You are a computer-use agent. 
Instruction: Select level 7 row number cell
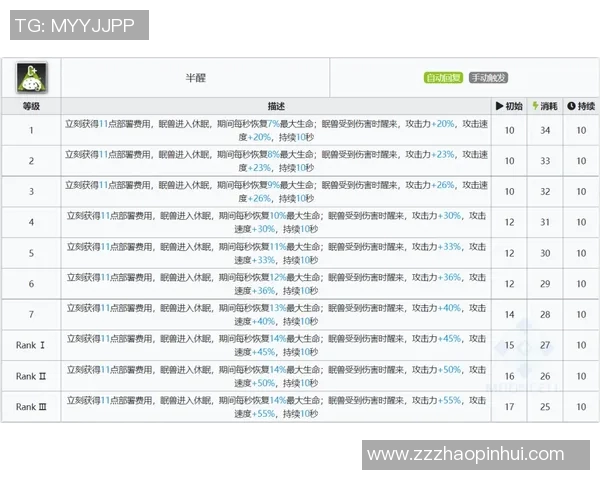31,314
